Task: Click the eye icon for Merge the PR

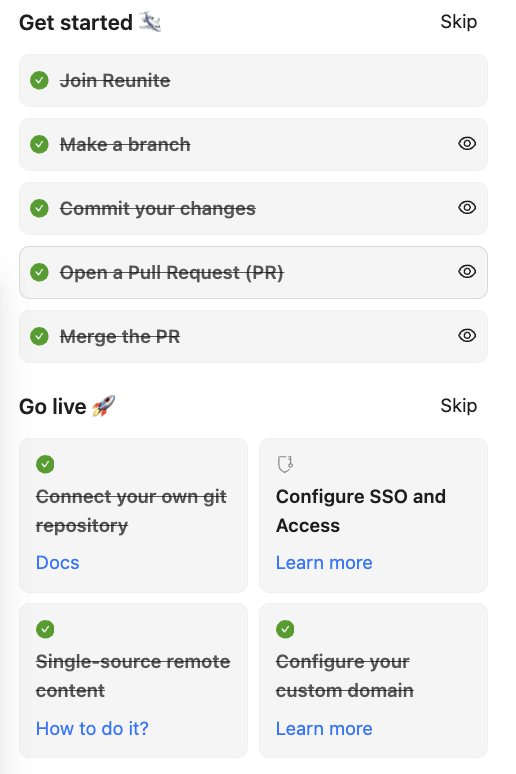Action: [467, 336]
